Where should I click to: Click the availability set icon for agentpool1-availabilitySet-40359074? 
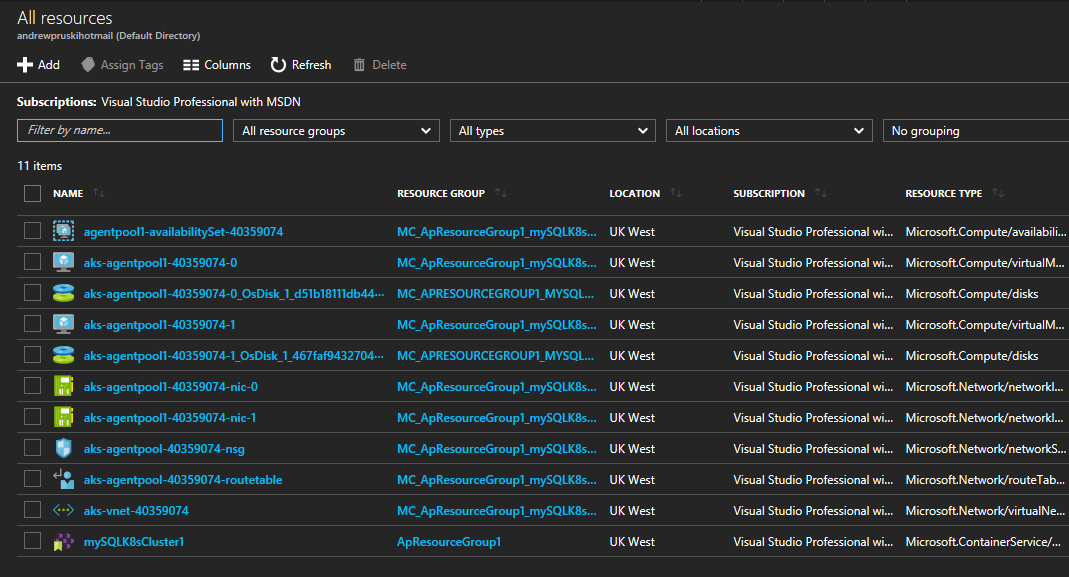point(63,231)
